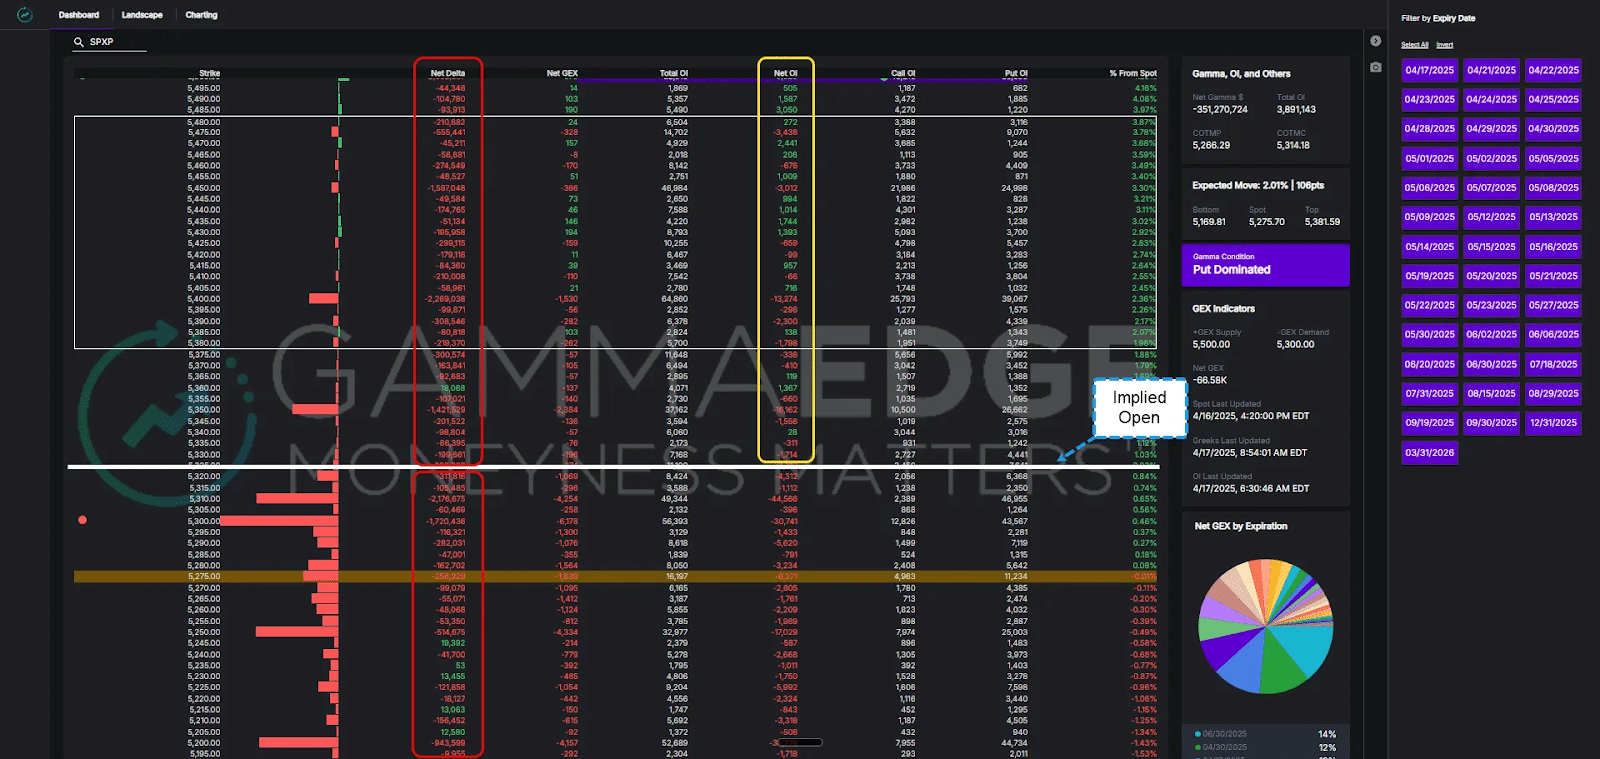Image resolution: width=1600 pixels, height=759 pixels.
Task: Sort by the Net GEX column header
Action: 562,73
